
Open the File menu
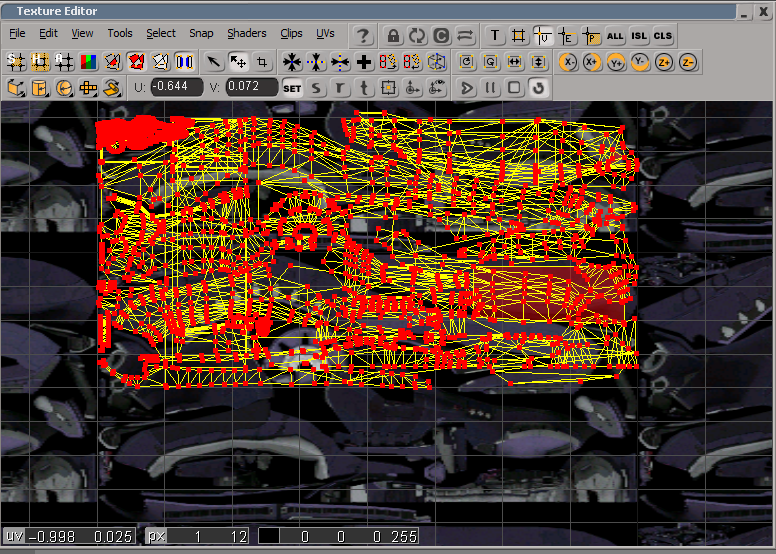(x=17, y=33)
